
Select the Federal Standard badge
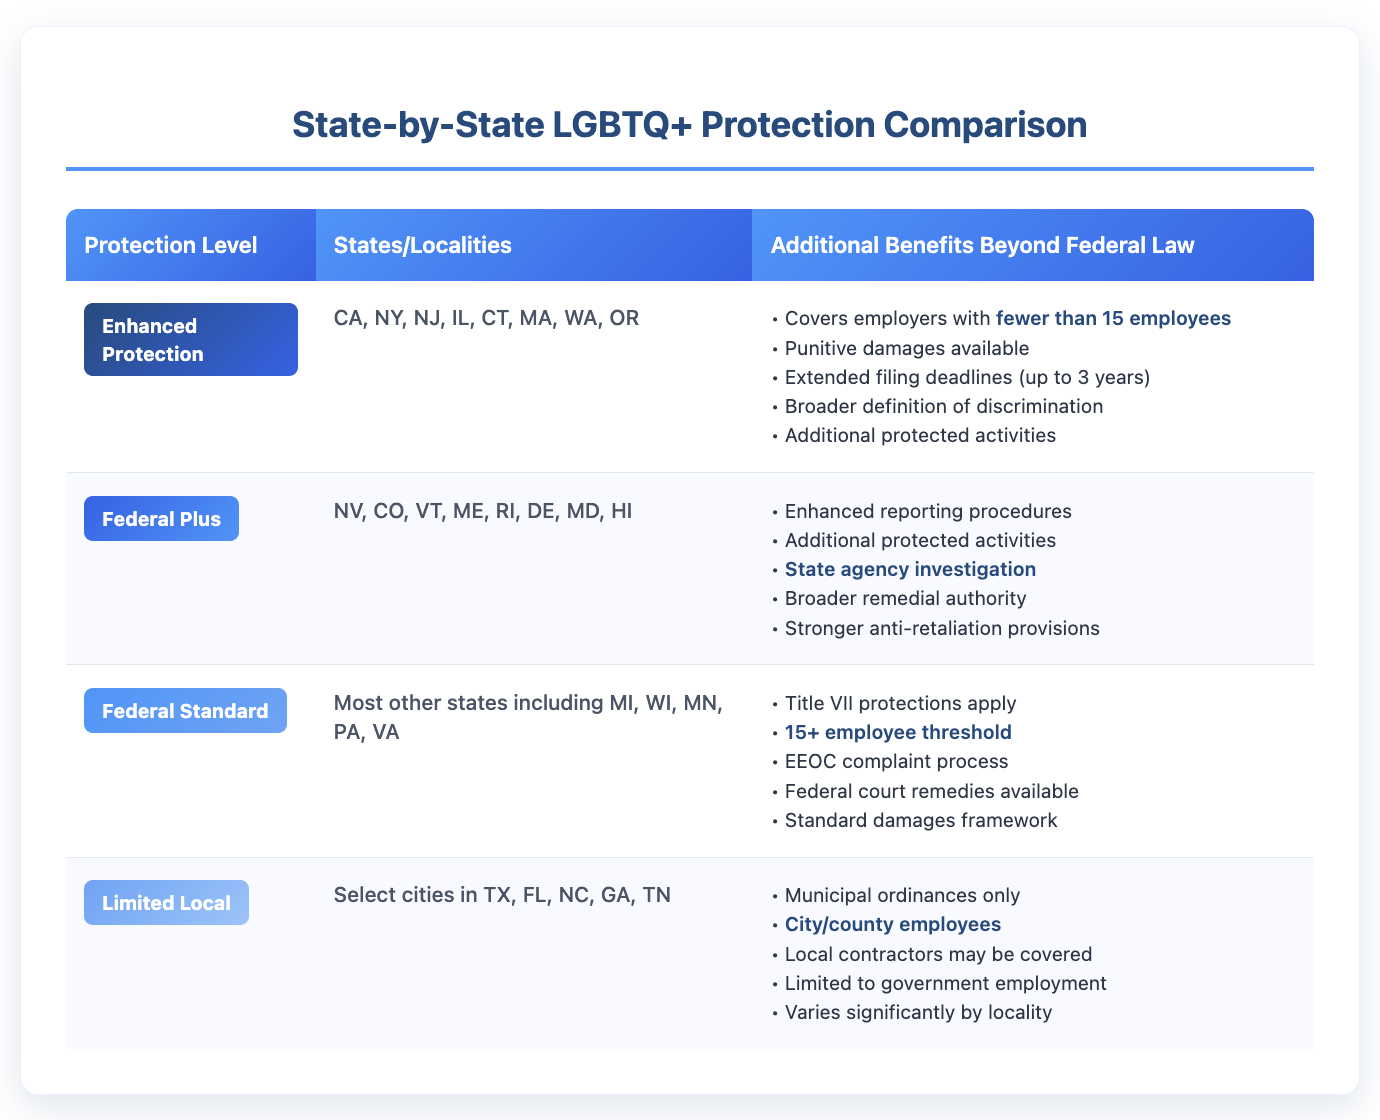click(185, 711)
